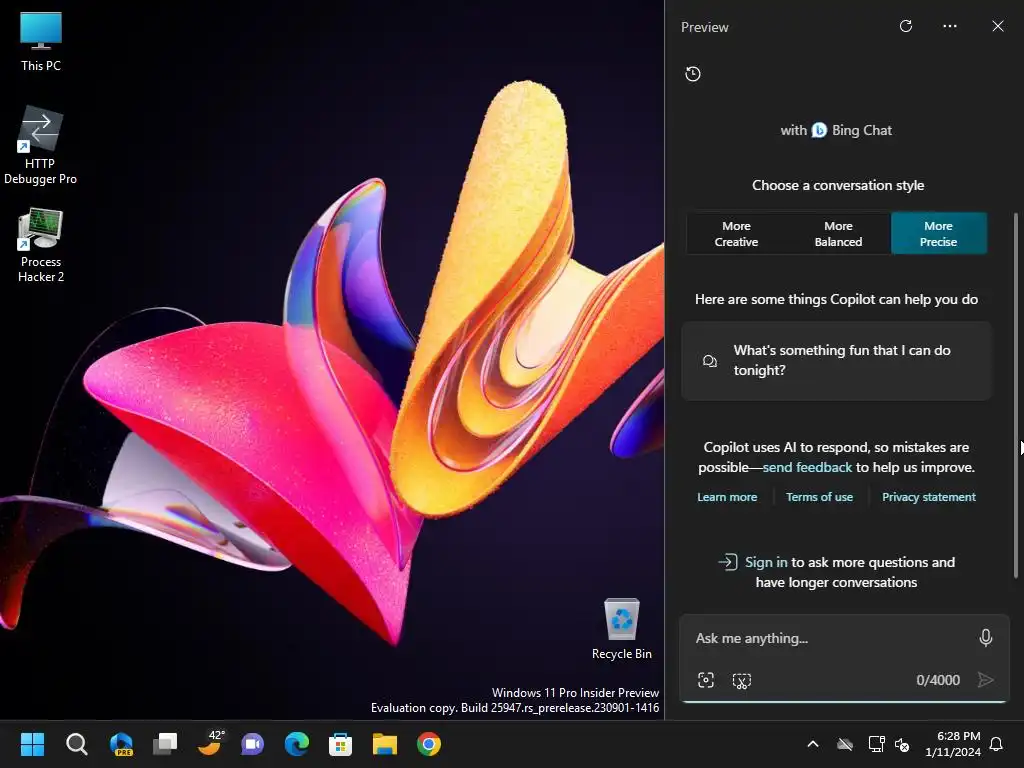Screen dimensions: 1024x768
Task: Toggle Copilot from the taskbar PRE icon
Action: tap(121, 744)
